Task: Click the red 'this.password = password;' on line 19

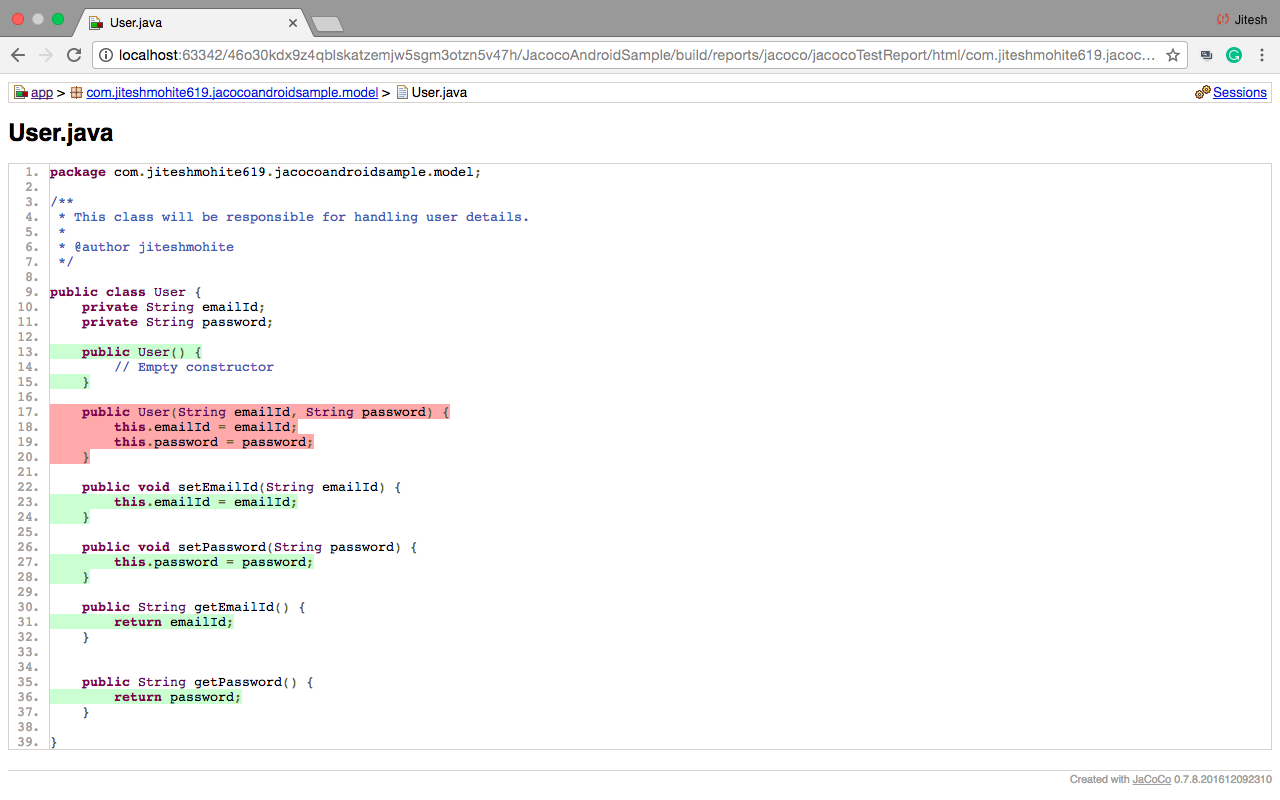Action: point(214,442)
